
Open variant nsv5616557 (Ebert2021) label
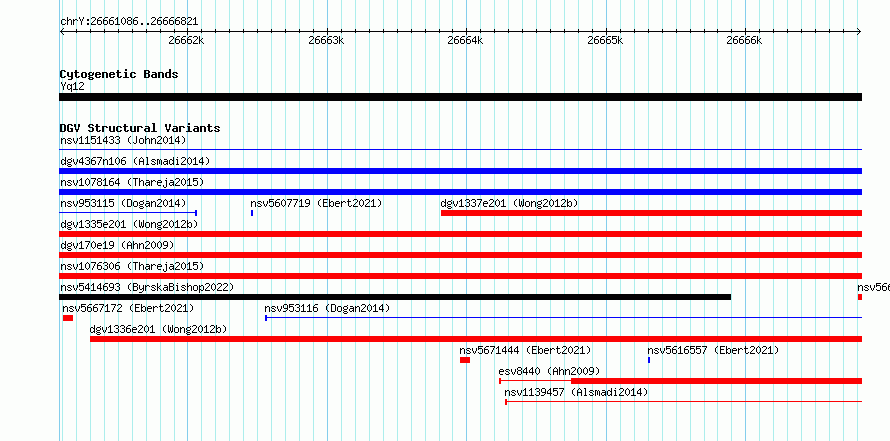point(713,350)
